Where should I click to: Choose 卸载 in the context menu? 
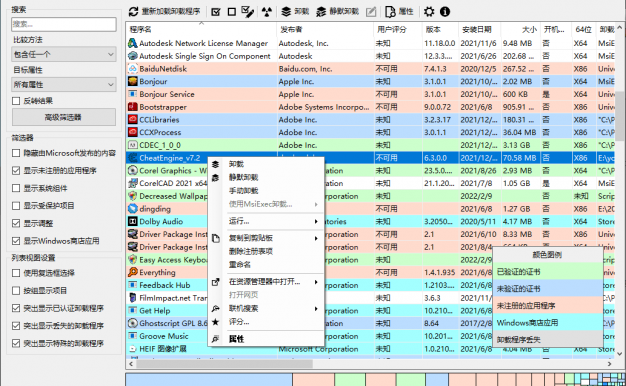point(266,164)
